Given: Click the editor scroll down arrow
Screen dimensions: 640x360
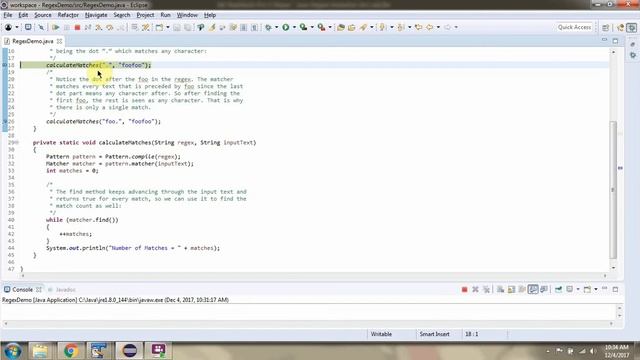Looking at the screenshot, I should (613, 268).
